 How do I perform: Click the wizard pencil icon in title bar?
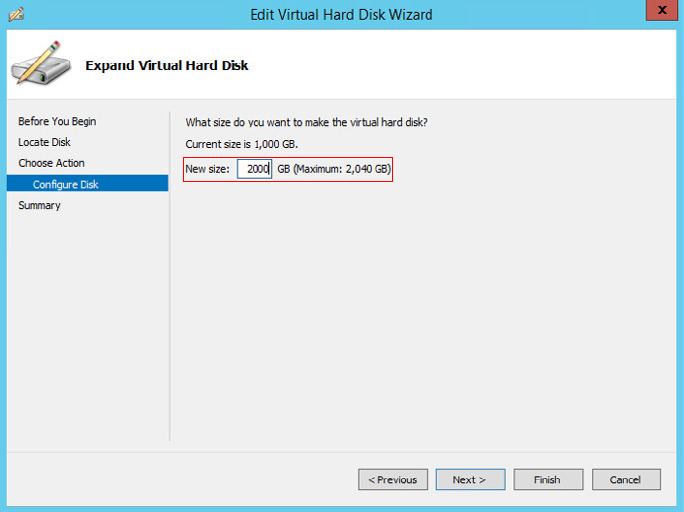point(16,14)
